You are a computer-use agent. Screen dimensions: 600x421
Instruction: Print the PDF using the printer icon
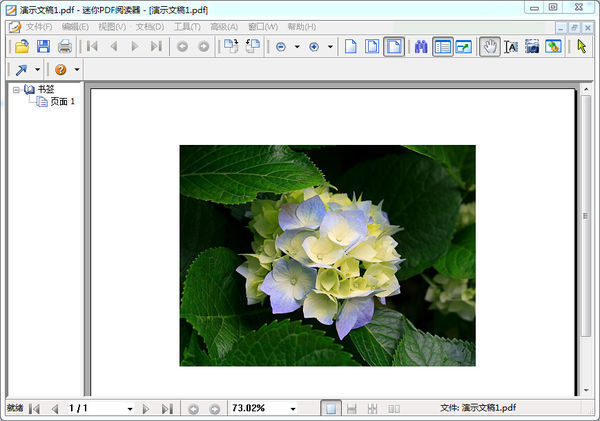(65, 46)
